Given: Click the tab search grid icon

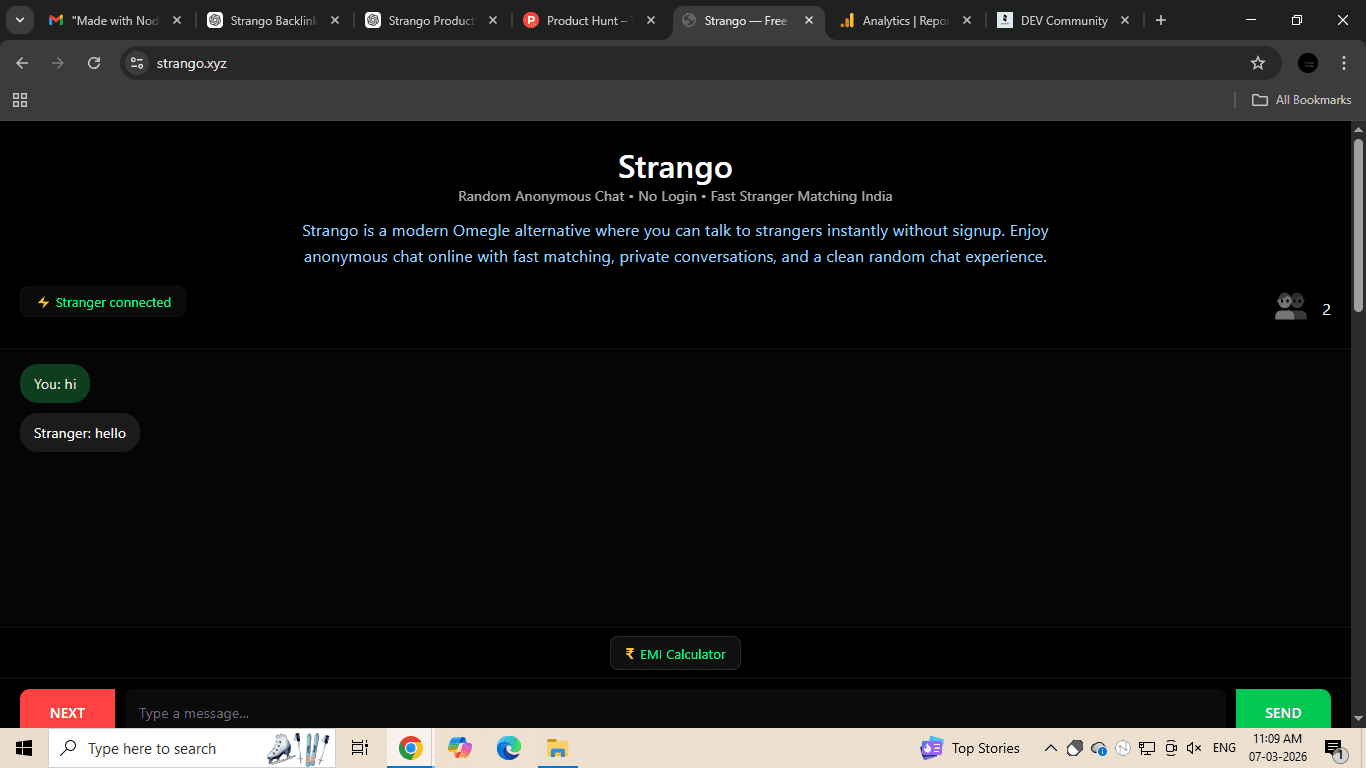Looking at the screenshot, I should coord(20,100).
